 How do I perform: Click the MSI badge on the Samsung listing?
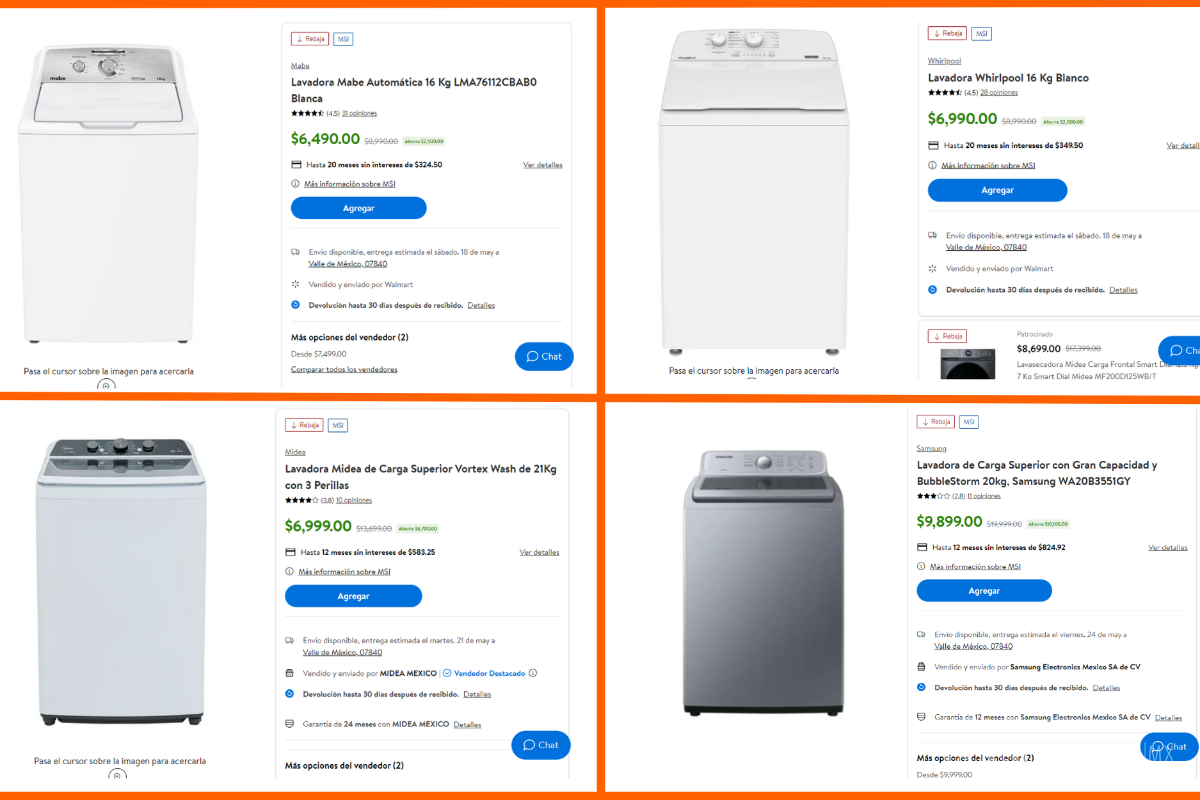[968, 421]
